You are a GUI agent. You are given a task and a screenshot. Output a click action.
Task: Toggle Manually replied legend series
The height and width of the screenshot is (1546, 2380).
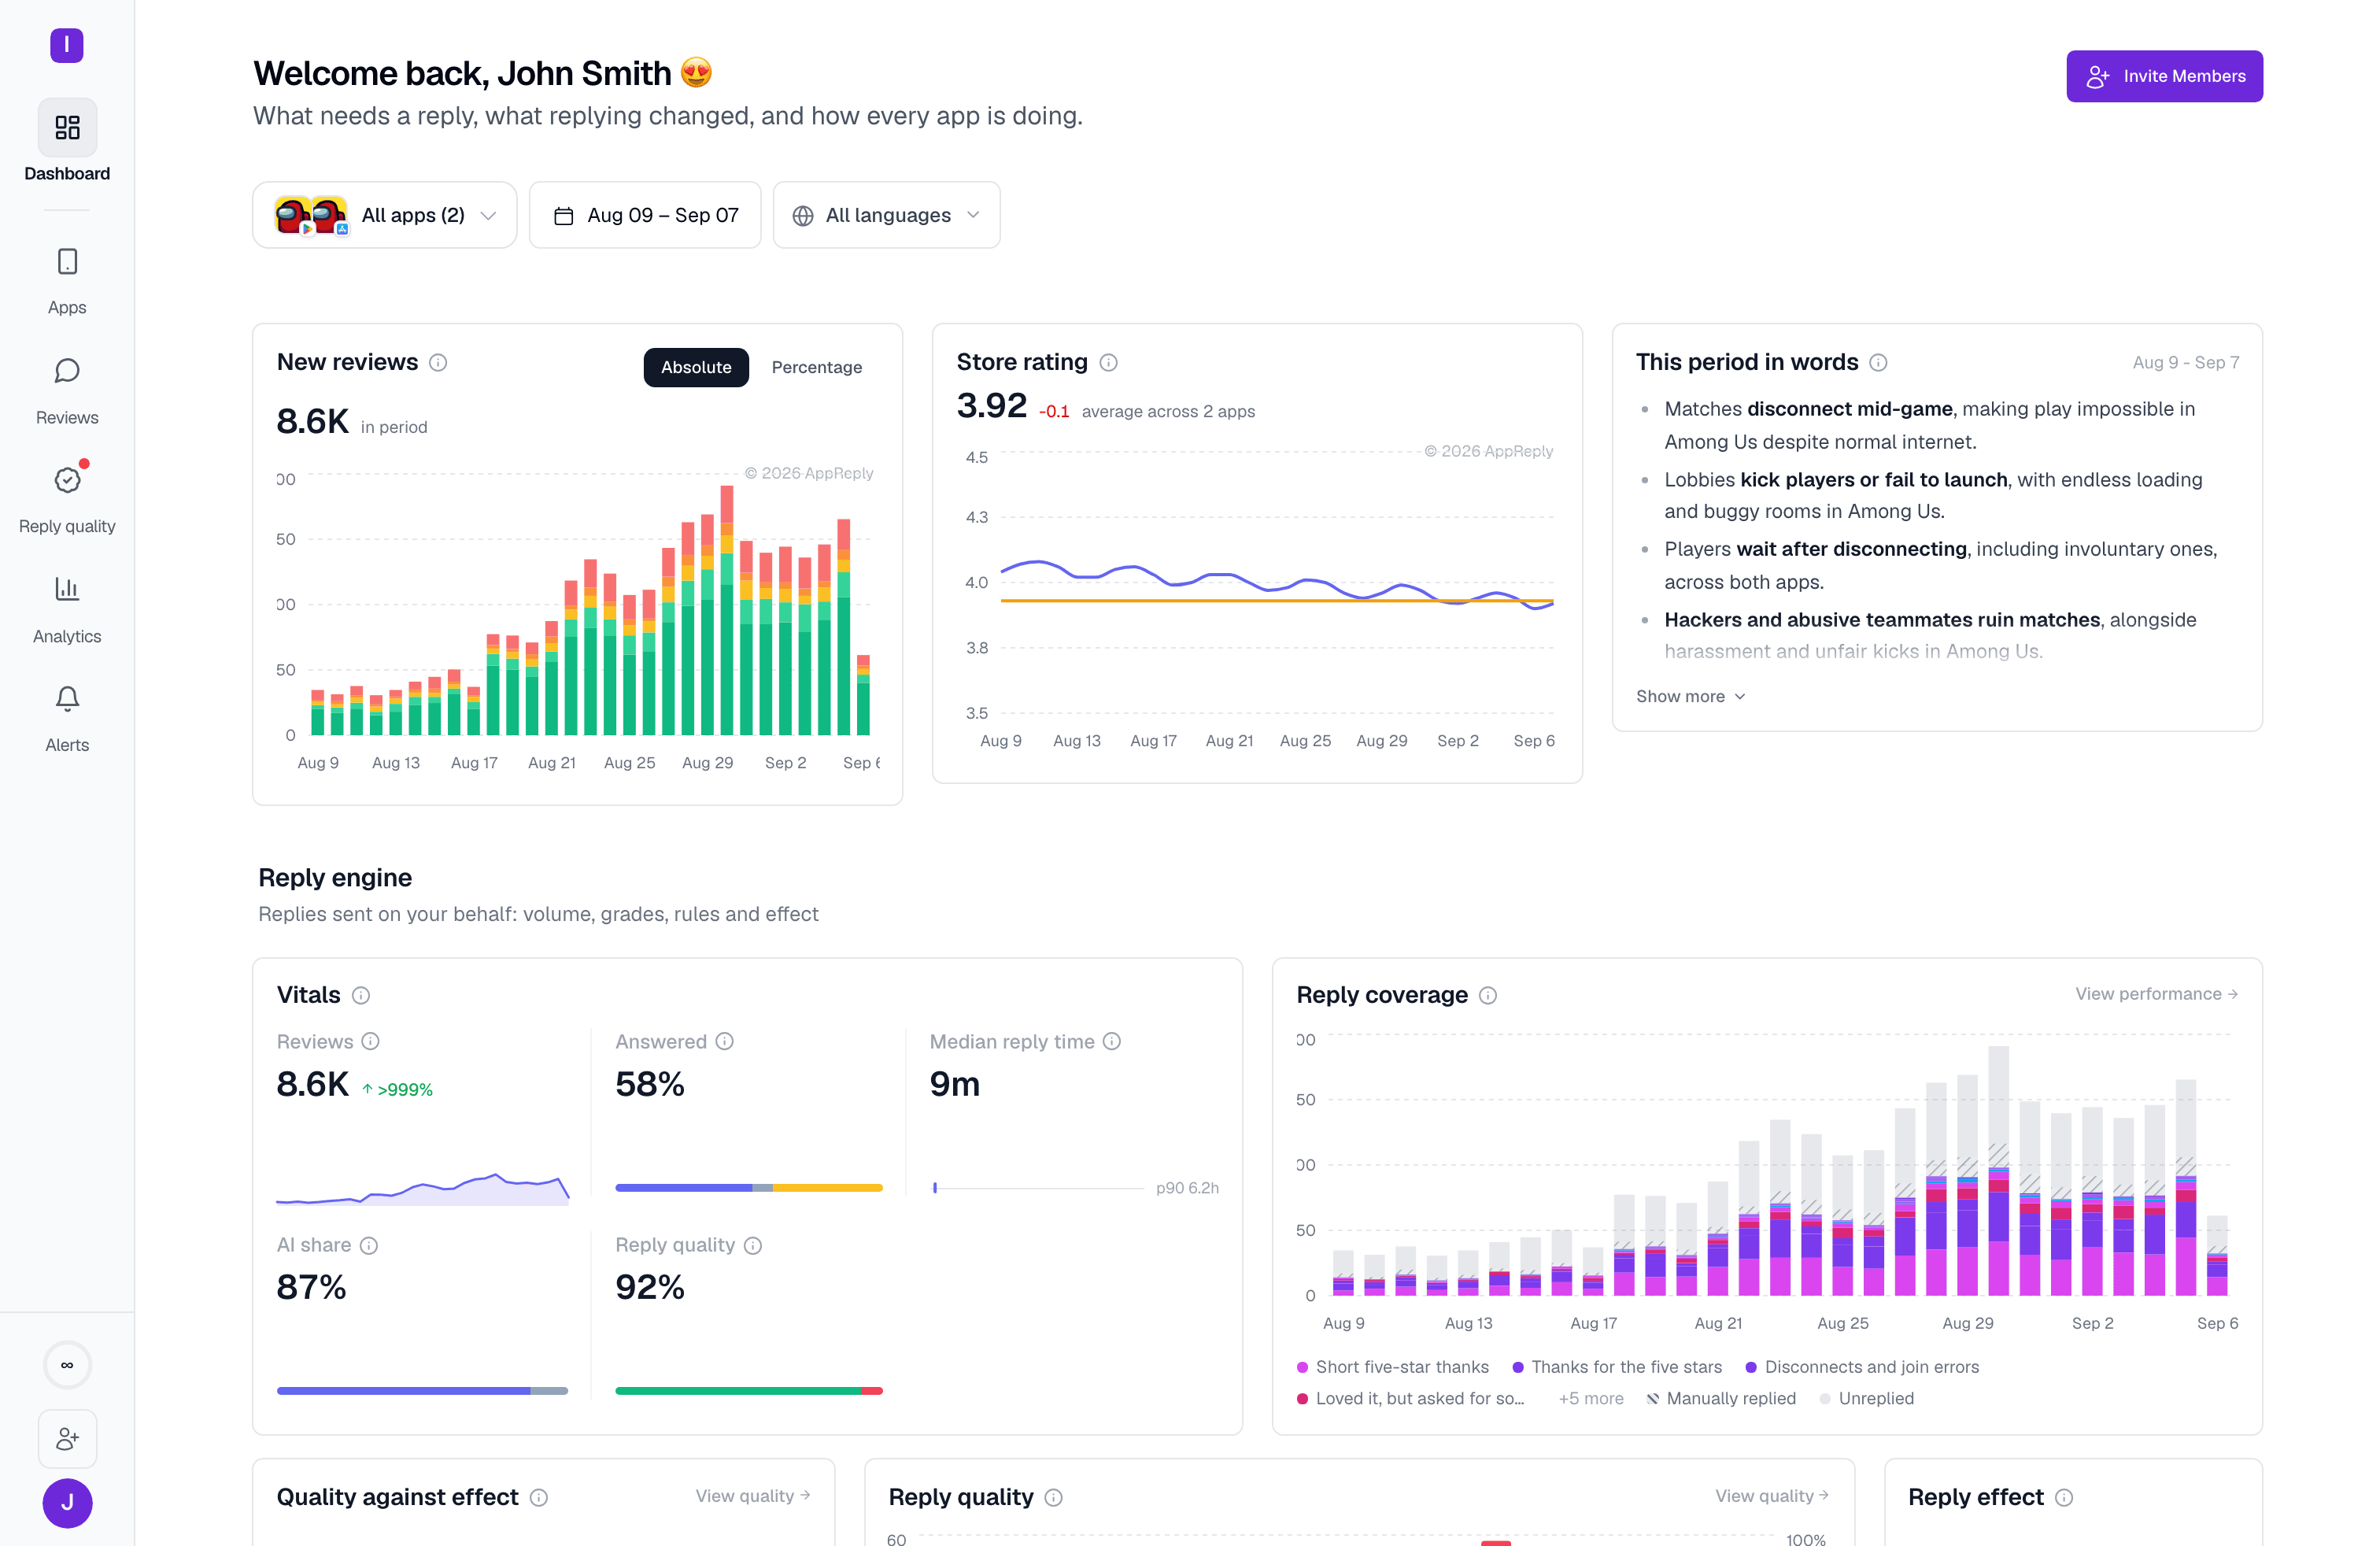(1721, 1399)
